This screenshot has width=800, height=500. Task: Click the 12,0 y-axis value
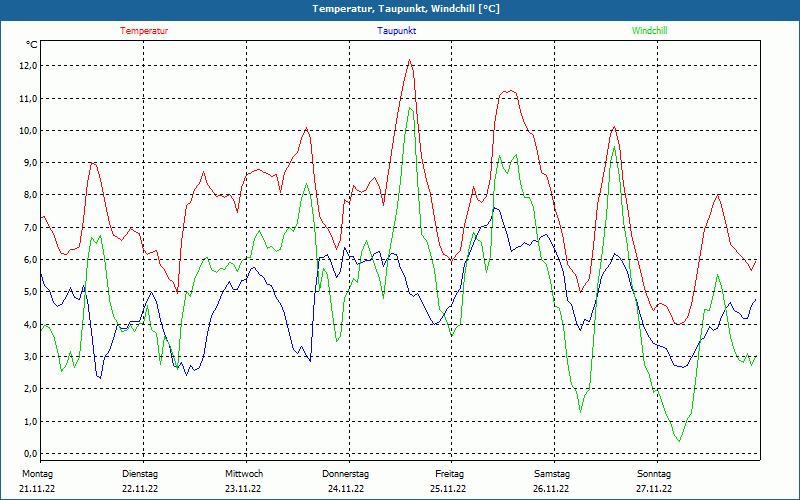click(28, 66)
